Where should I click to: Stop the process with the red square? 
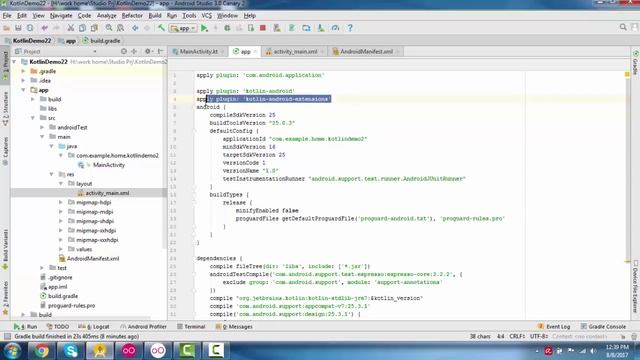pos(263,28)
